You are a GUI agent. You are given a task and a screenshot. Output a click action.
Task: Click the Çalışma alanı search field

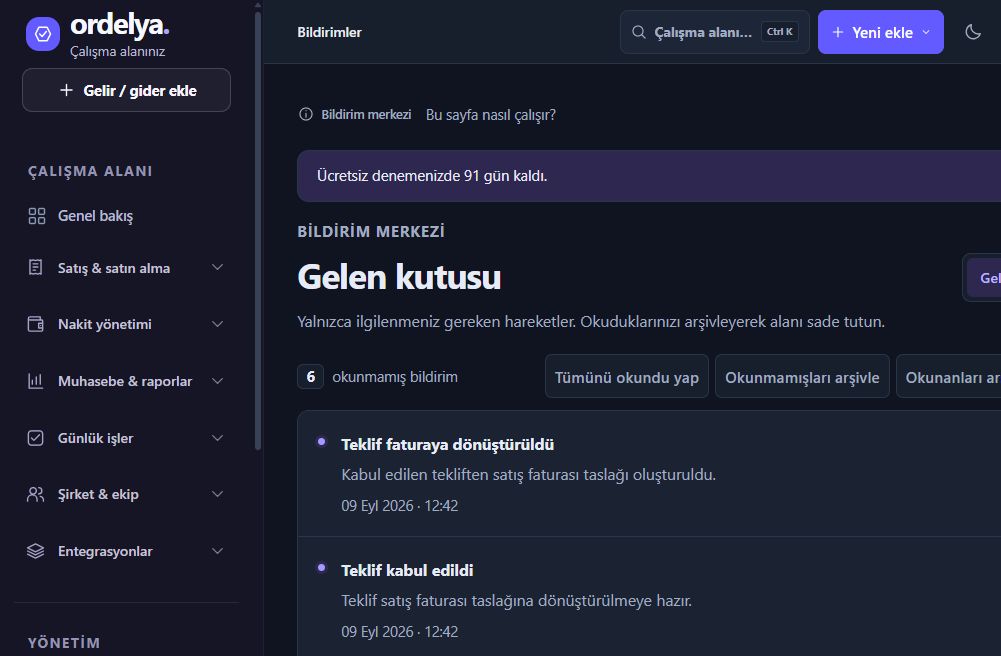[714, 32]
